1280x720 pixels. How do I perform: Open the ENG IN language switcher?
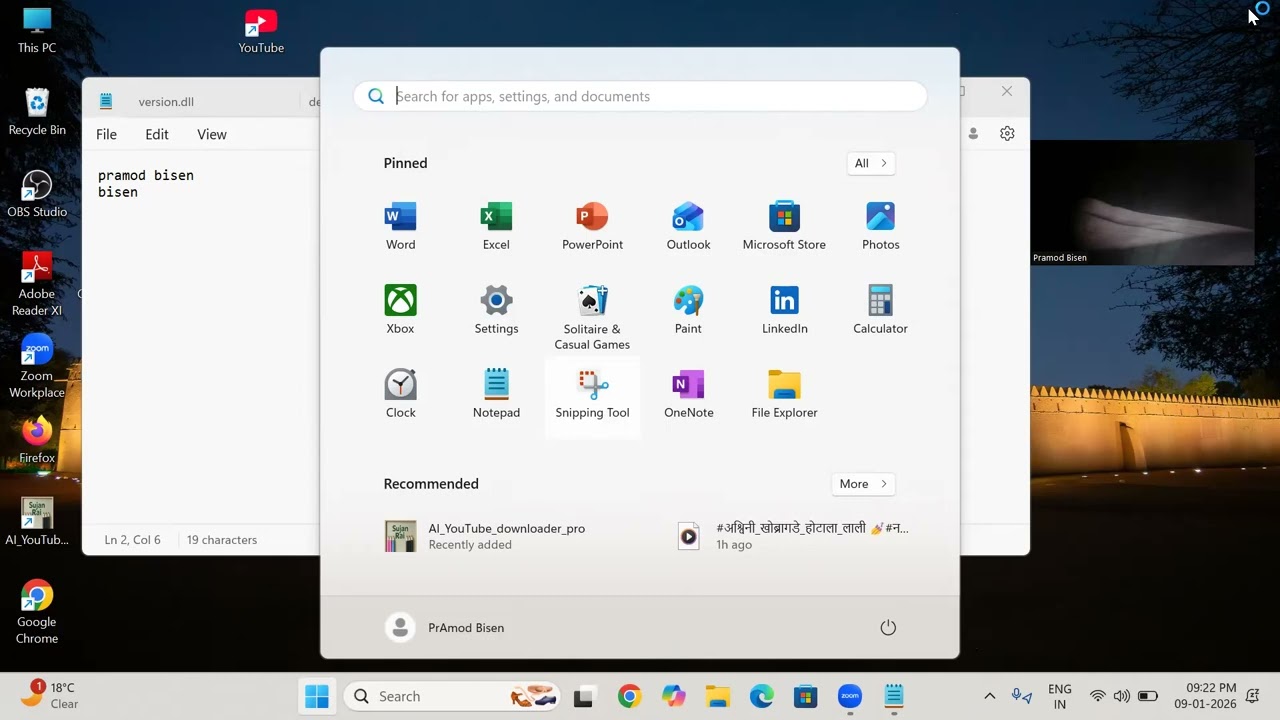point(1060,696)
